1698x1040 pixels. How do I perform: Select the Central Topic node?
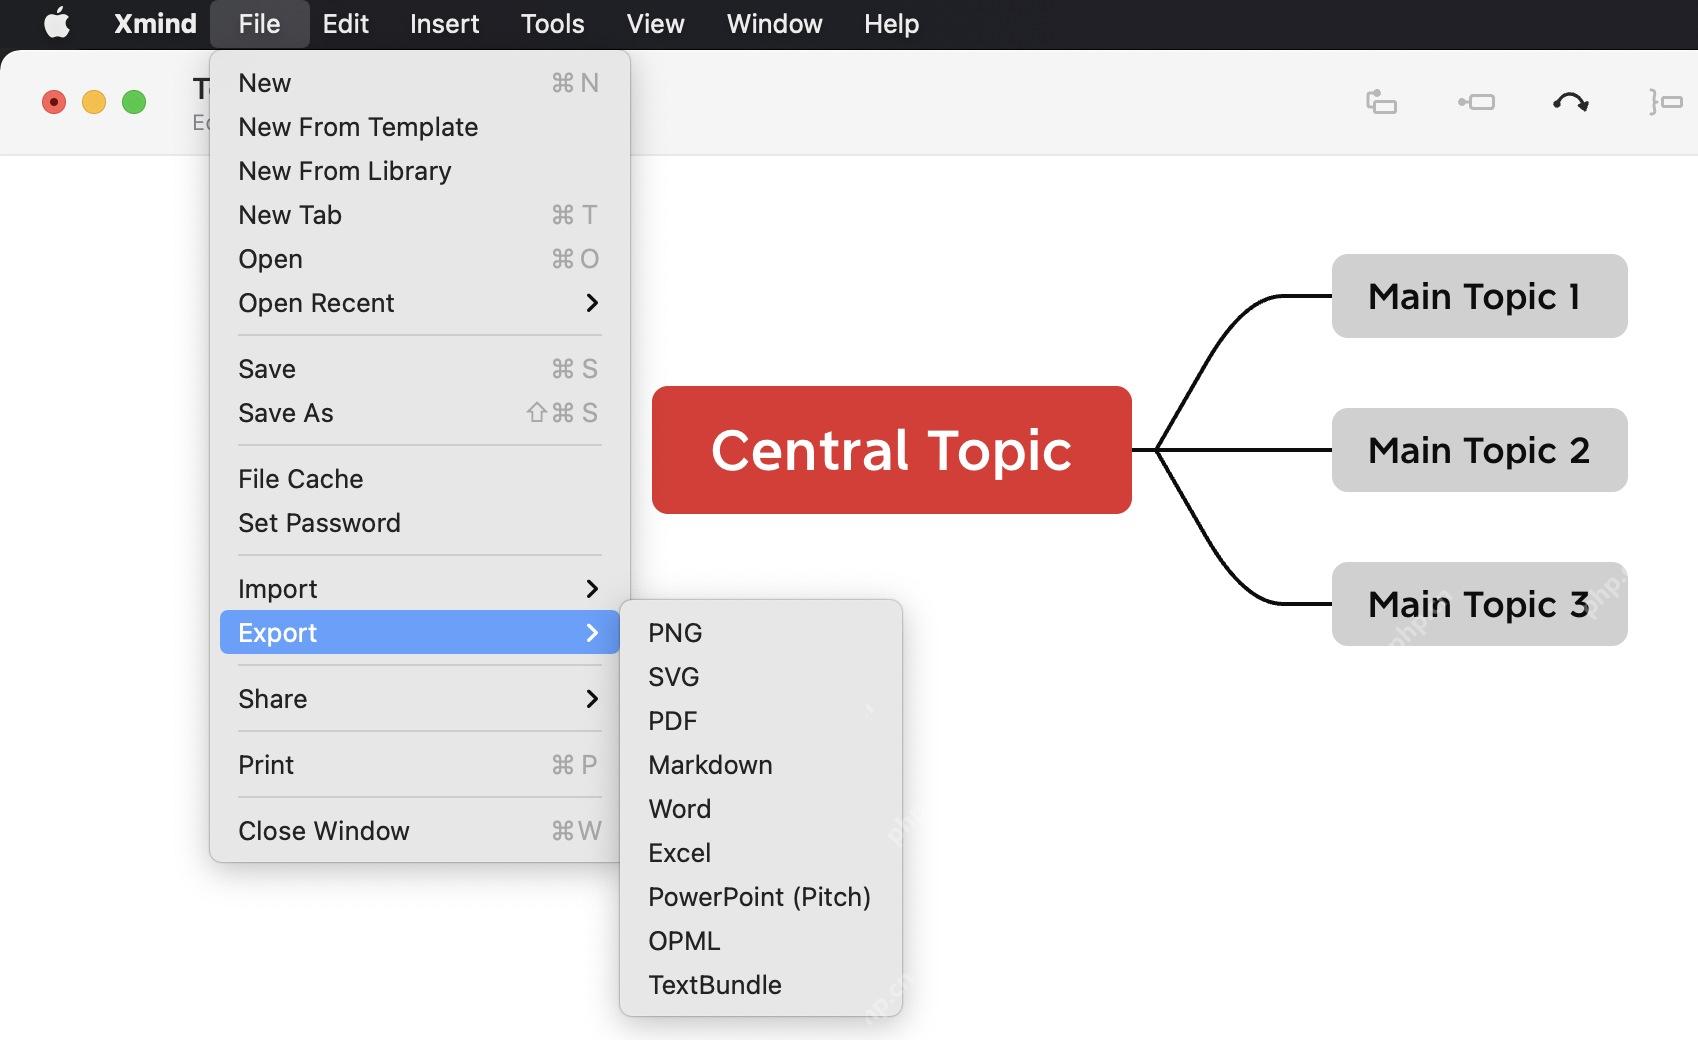point(892,450)
